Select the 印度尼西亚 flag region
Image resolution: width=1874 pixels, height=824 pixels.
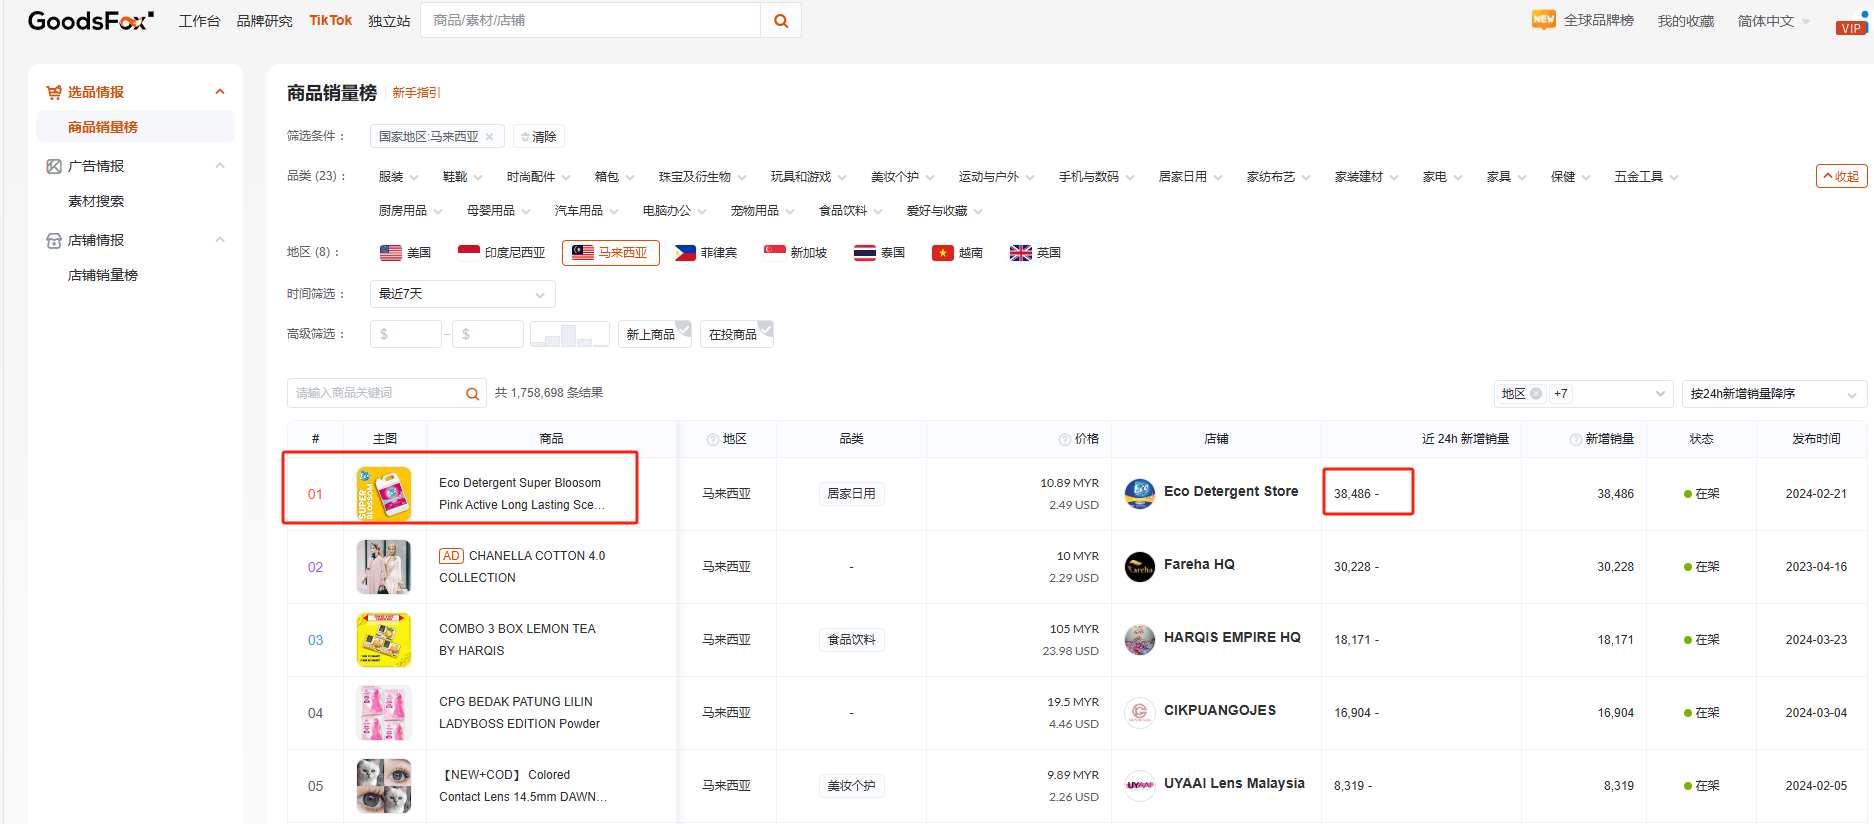pos(502,253)
